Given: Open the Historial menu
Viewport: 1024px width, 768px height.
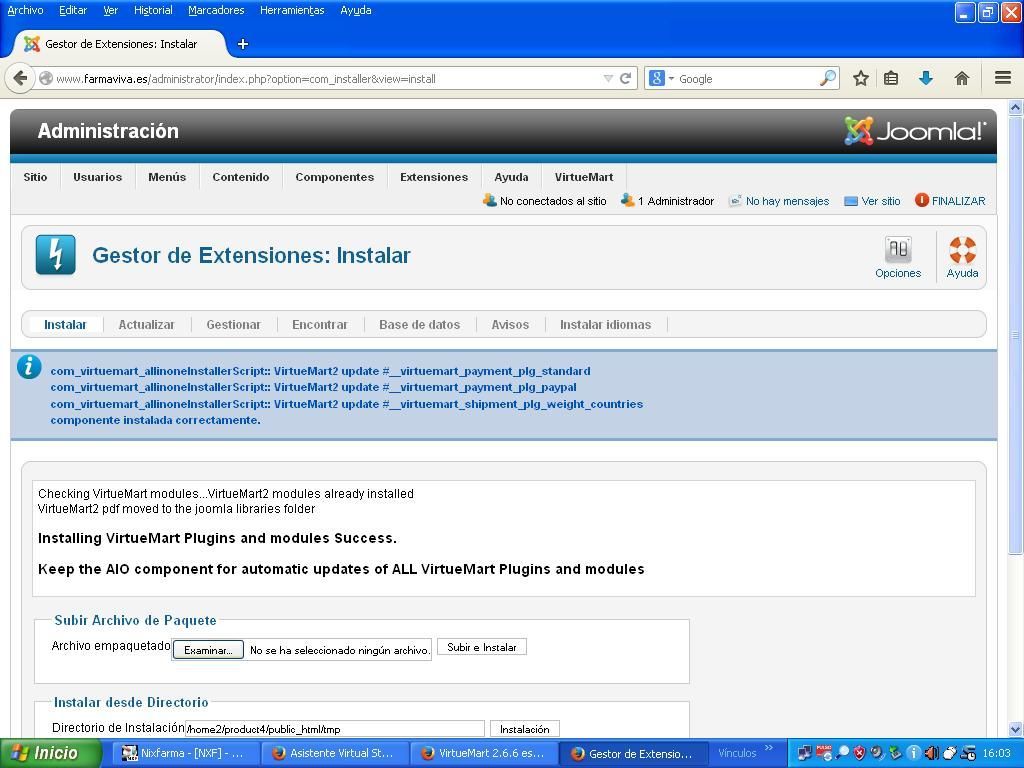Looking at the screenshot, I should coord(153,10).
